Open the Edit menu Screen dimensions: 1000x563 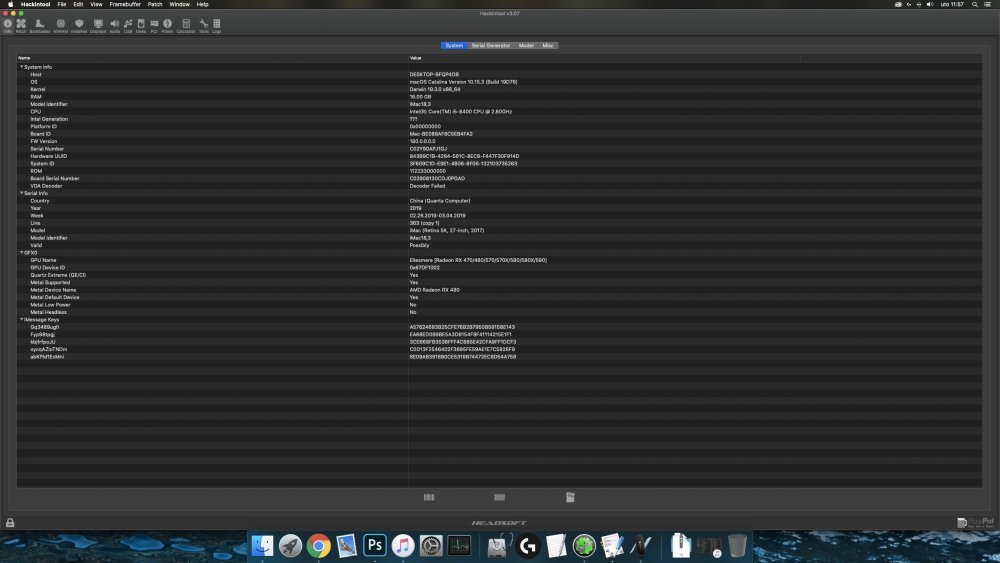click(x=78, y=4)
